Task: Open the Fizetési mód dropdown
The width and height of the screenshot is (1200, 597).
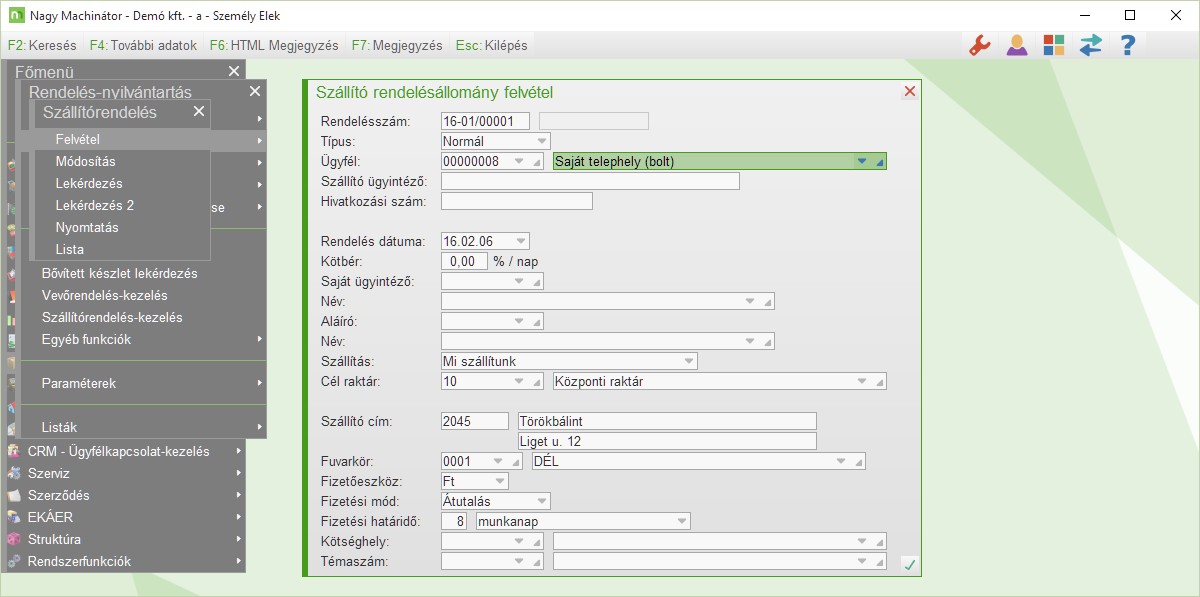Action: point(542,501)
